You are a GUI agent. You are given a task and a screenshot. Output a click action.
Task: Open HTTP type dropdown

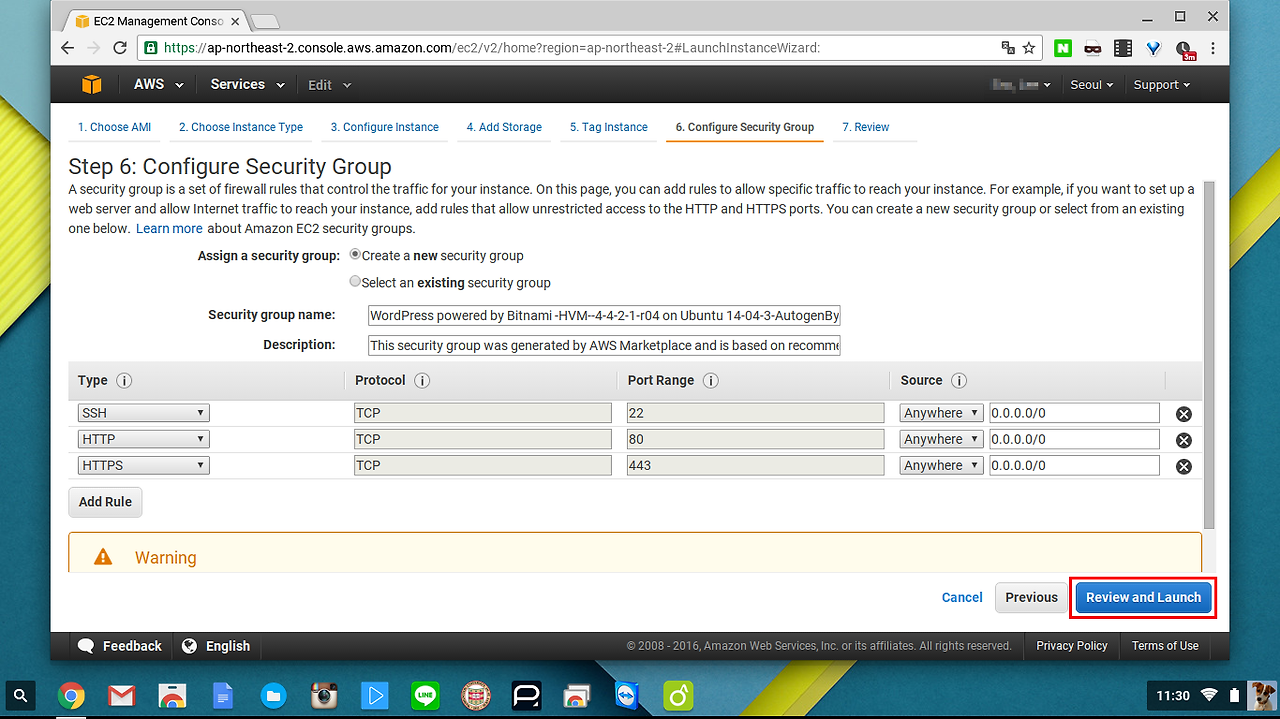click(x=143, y=439)
